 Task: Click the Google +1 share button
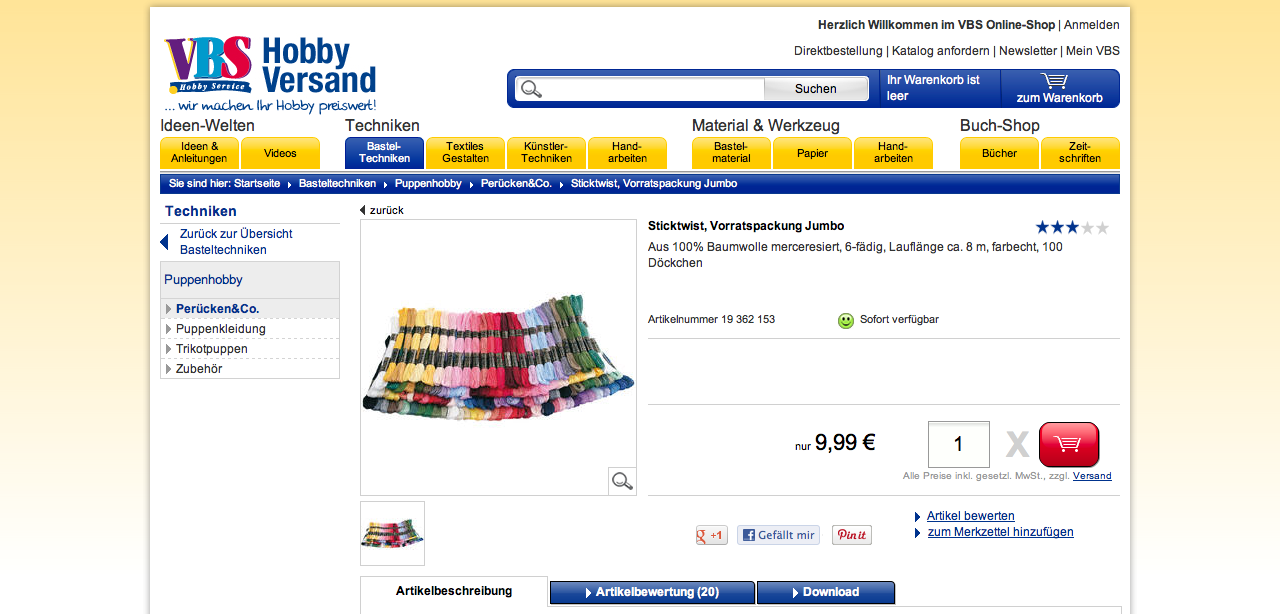(x=712, y=535)
